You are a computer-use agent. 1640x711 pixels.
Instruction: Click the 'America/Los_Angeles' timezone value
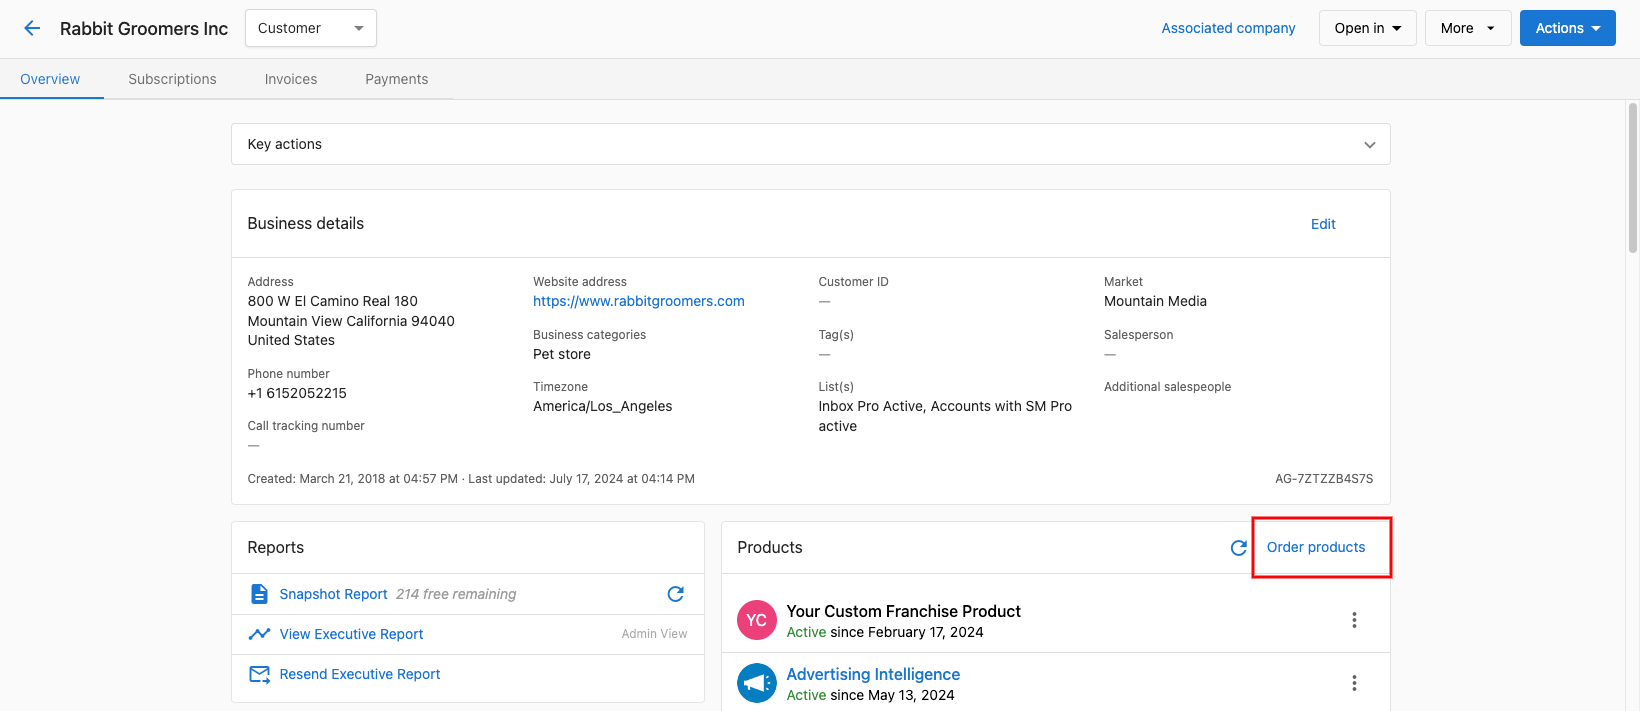(603, 406)
